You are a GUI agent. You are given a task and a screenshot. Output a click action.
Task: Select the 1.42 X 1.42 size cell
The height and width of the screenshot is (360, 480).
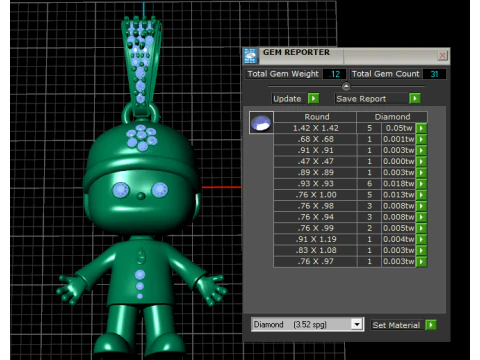click(x=315, y=128)
